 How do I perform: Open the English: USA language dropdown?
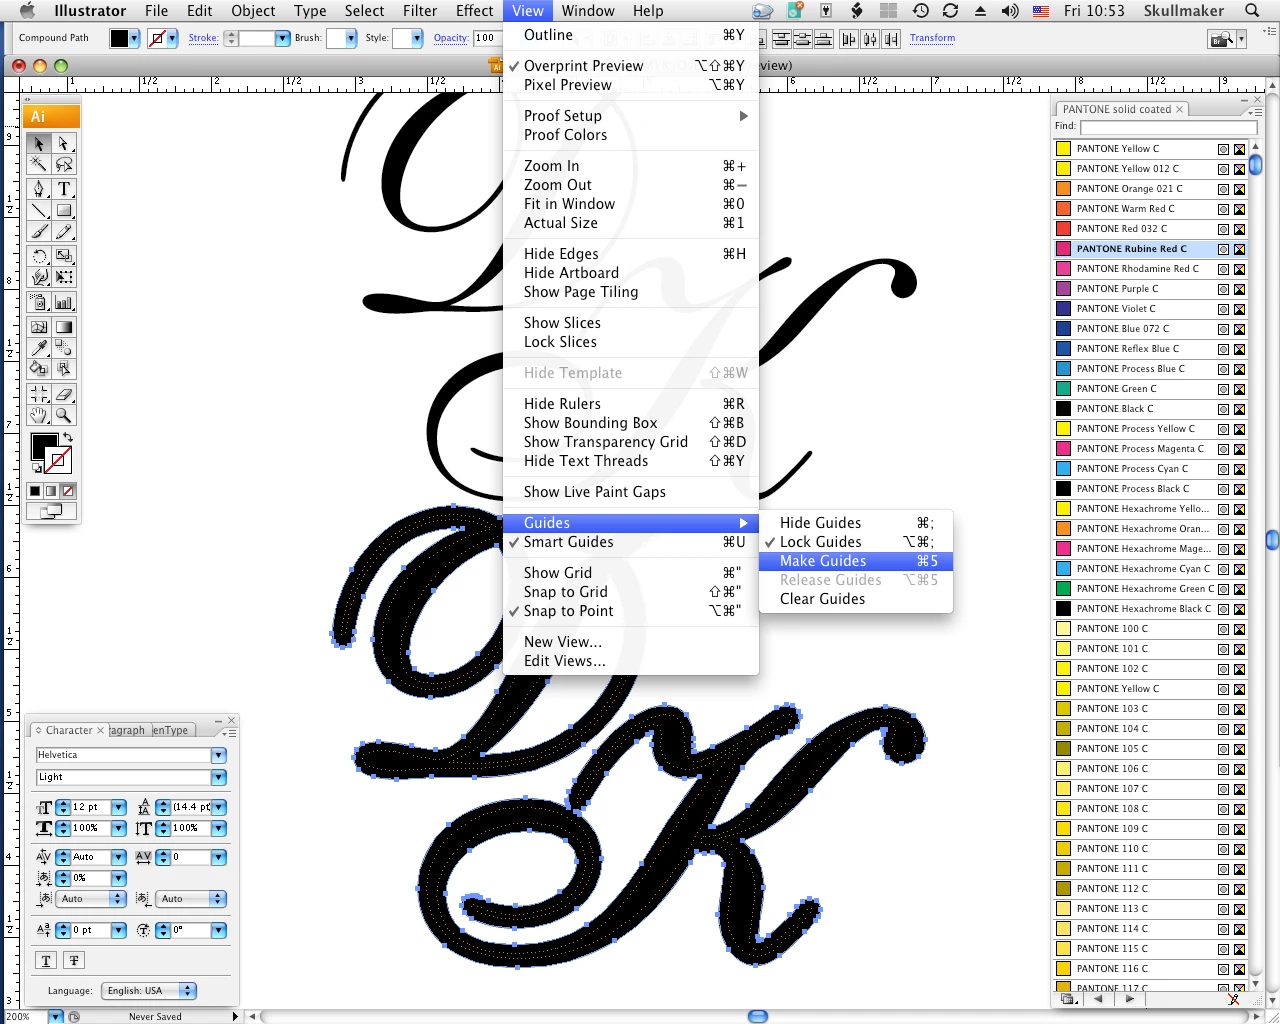[148, 991]
